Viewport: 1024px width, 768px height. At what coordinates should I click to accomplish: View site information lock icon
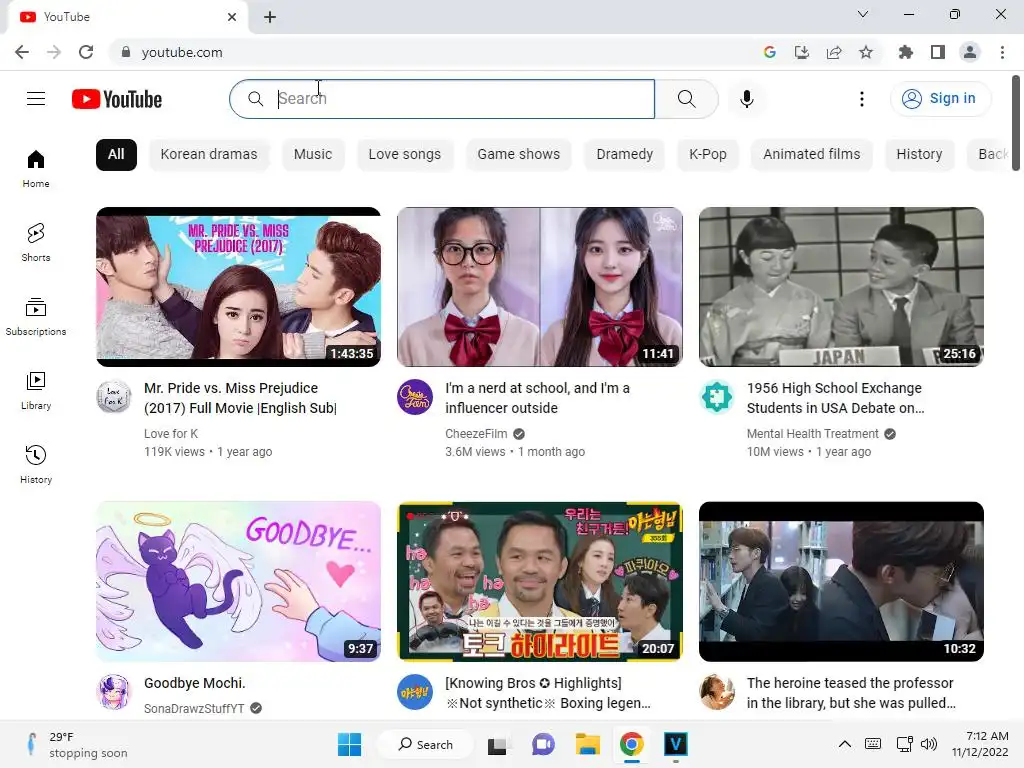click(x=126, y=52)
